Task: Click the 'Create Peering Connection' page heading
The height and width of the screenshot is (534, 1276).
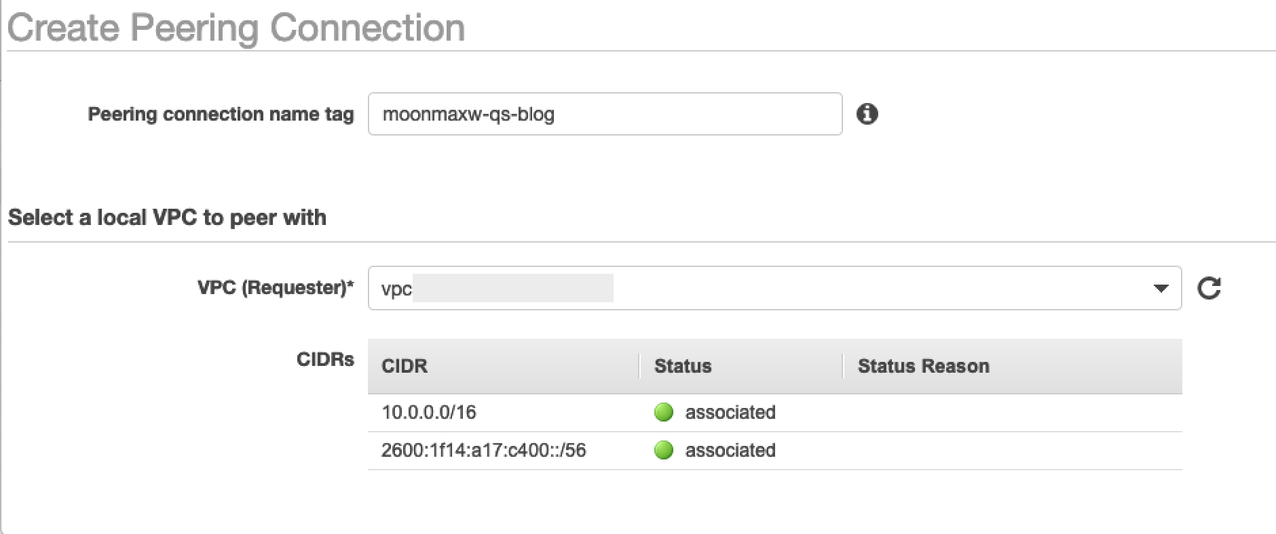Action: coord(236,27)
